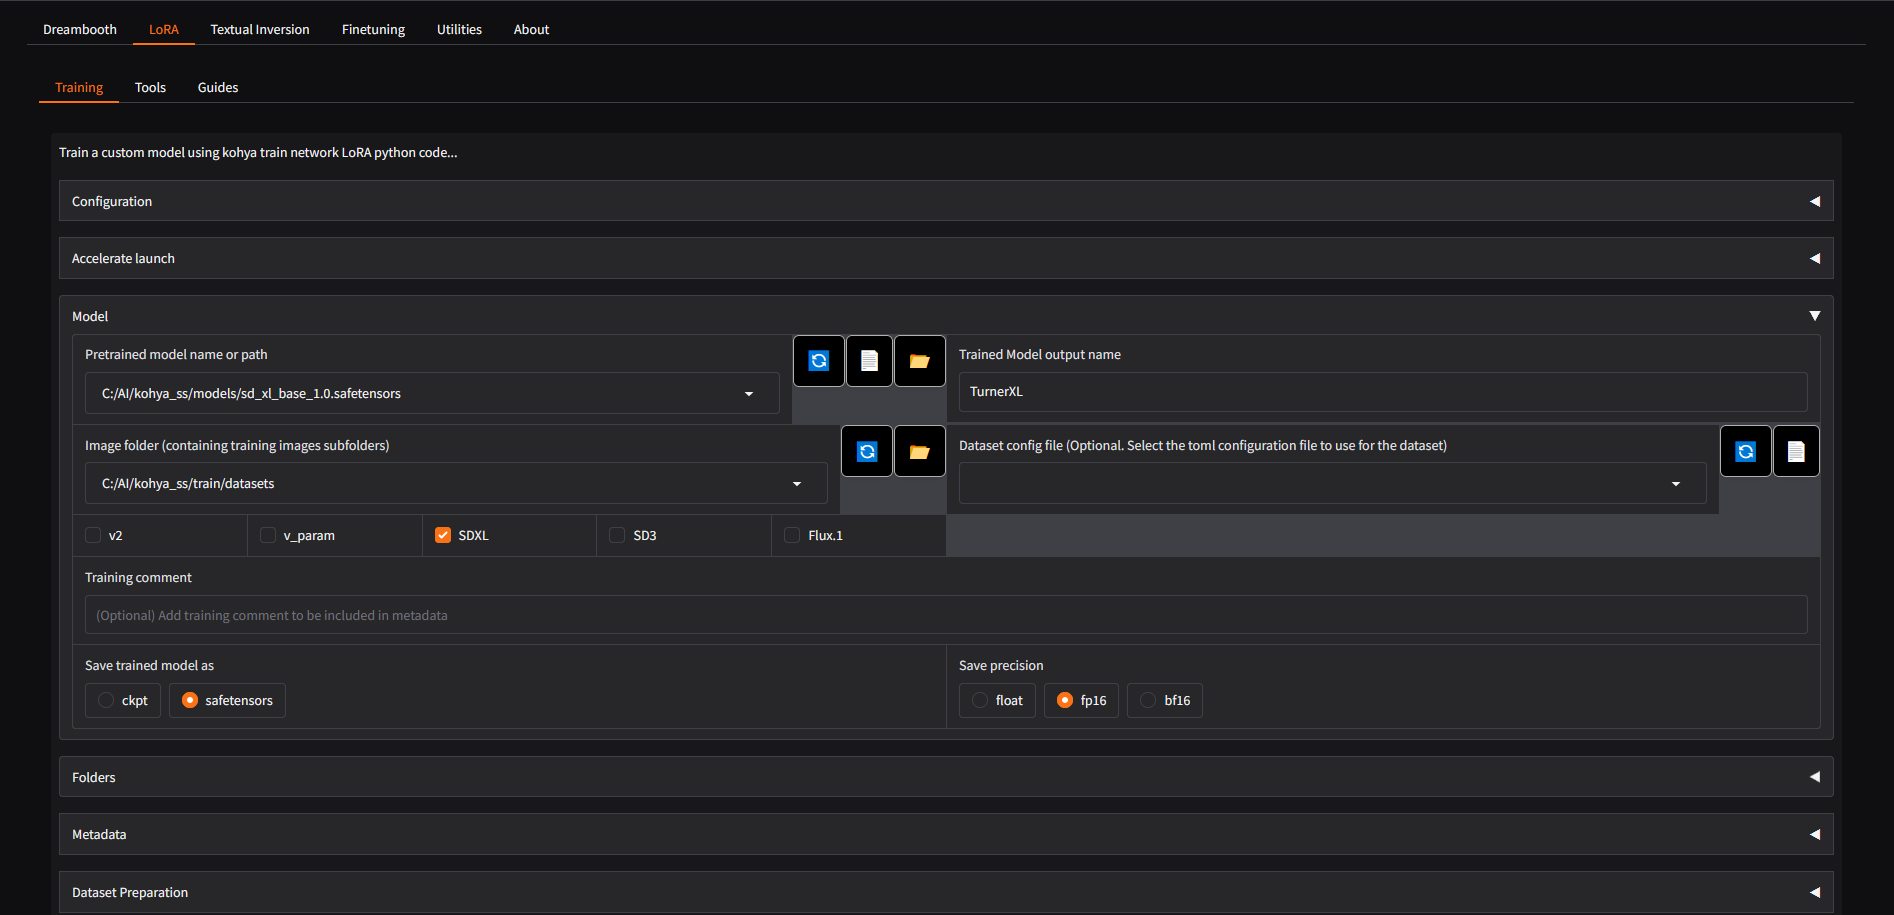Choose bf16 save precision
Viewport: 1894px width, 915px height.
[1147, 700]
